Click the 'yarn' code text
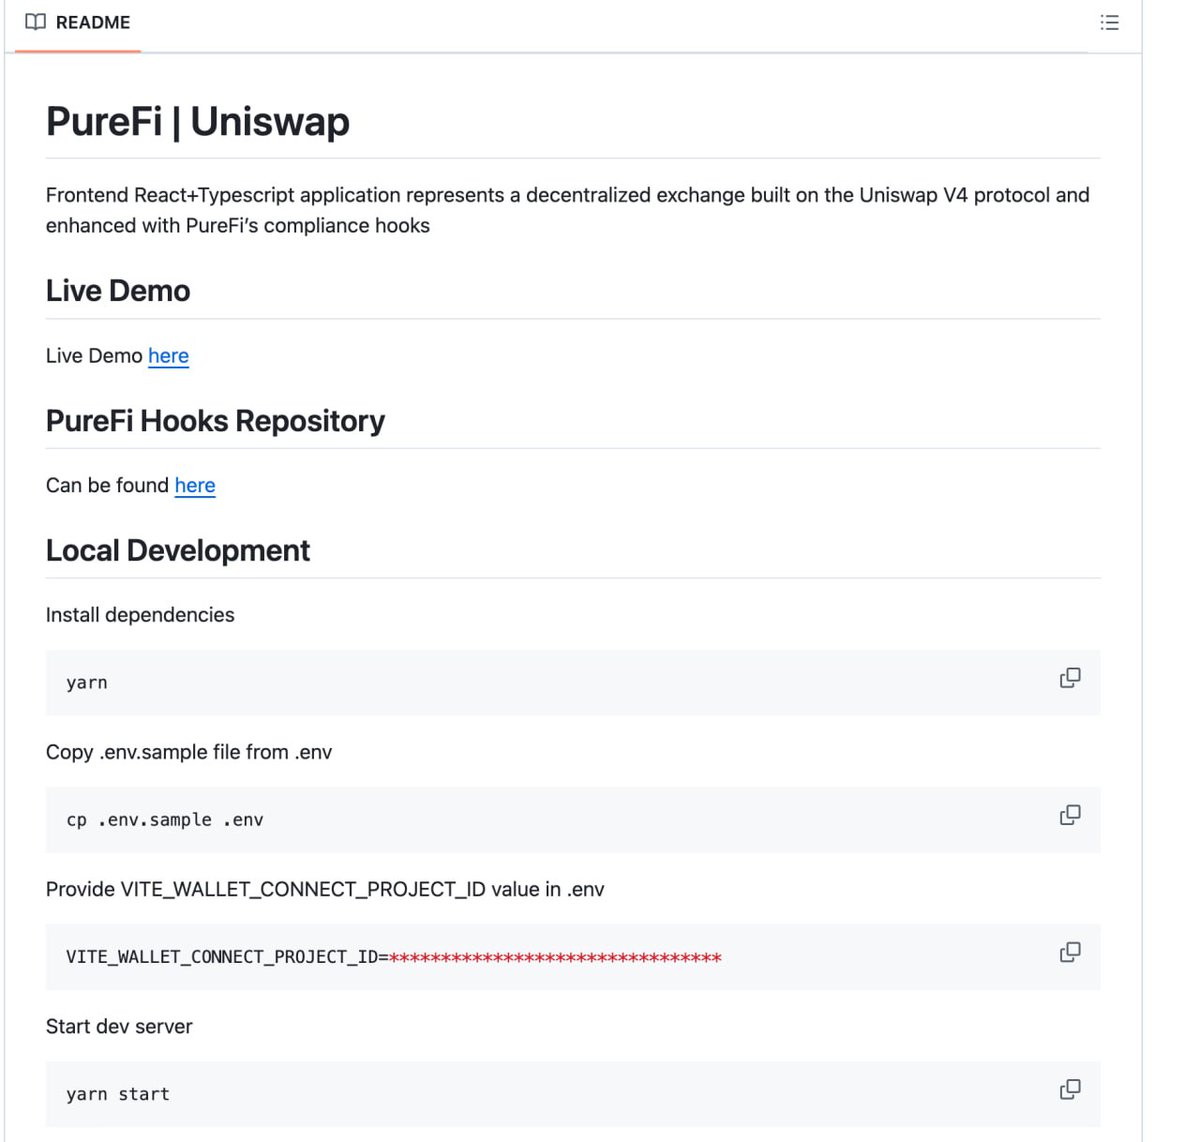The image size is (1200, 1142). point(87,683)
